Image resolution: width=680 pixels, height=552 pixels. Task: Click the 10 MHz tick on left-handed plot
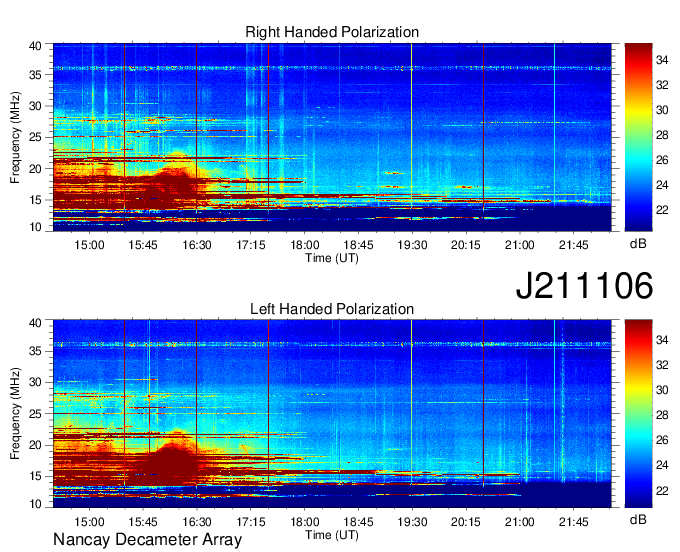tap(35, 504)
